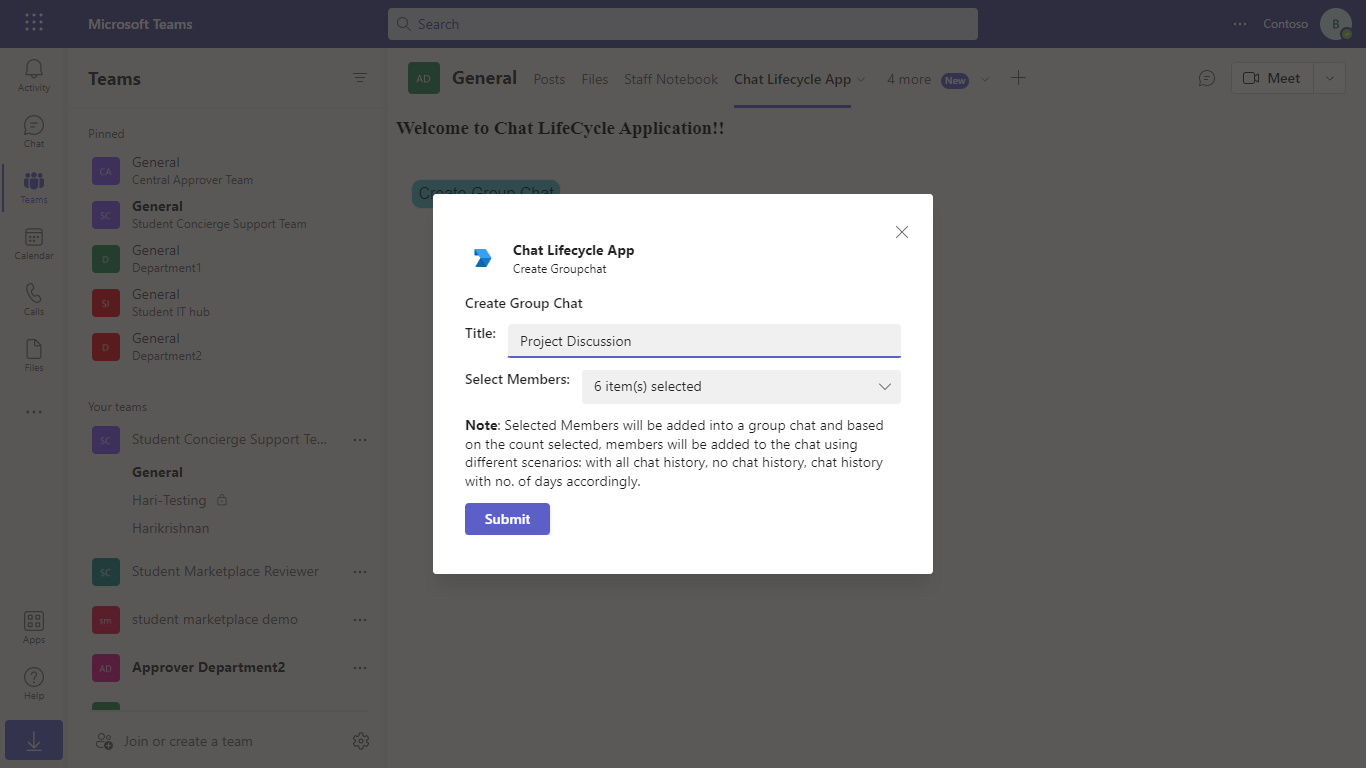Click the Pinned section header
Screen dimensions: 1366x768
pyautogui.click(x=106, y=134)
